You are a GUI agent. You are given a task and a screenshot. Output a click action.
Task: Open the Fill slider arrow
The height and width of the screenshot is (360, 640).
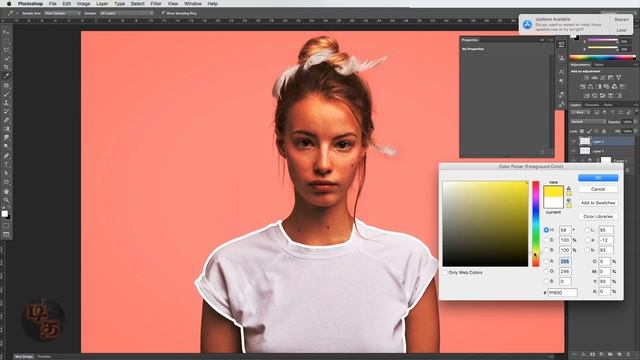click(x=635, y=131)
